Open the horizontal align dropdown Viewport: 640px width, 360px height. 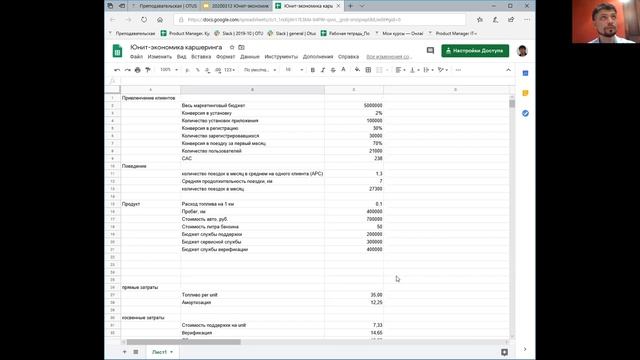(400, 70)
